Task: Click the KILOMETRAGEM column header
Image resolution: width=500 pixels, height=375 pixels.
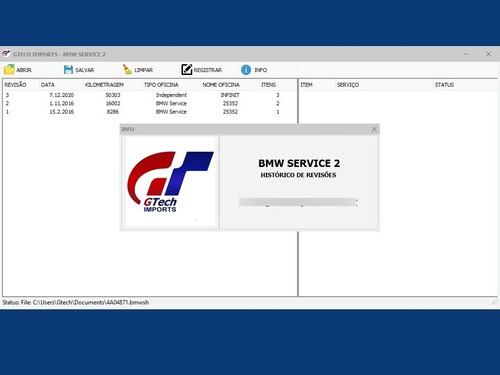Action: [x=104, y=85]
